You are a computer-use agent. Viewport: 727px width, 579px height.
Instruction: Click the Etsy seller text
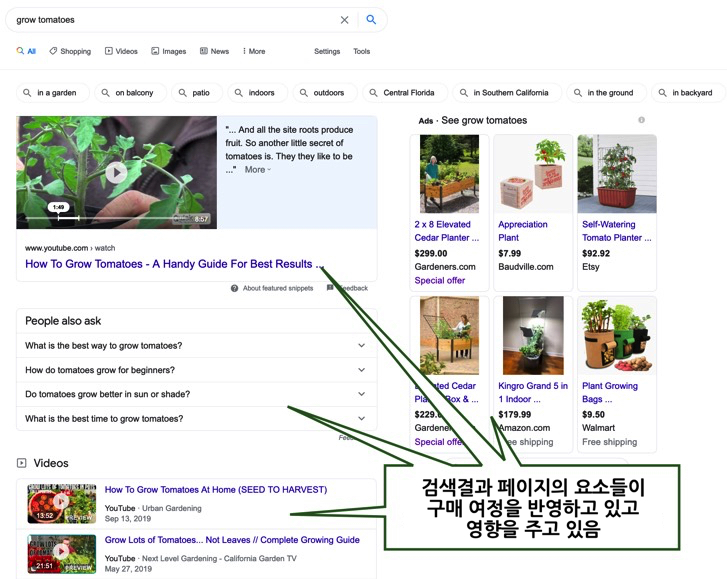tap(591, 267)
